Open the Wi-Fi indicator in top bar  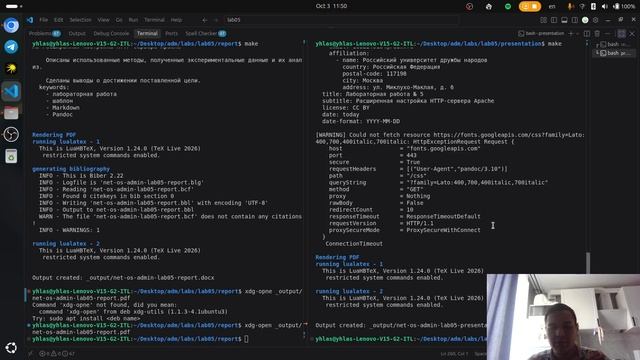[x=582, y=6]
